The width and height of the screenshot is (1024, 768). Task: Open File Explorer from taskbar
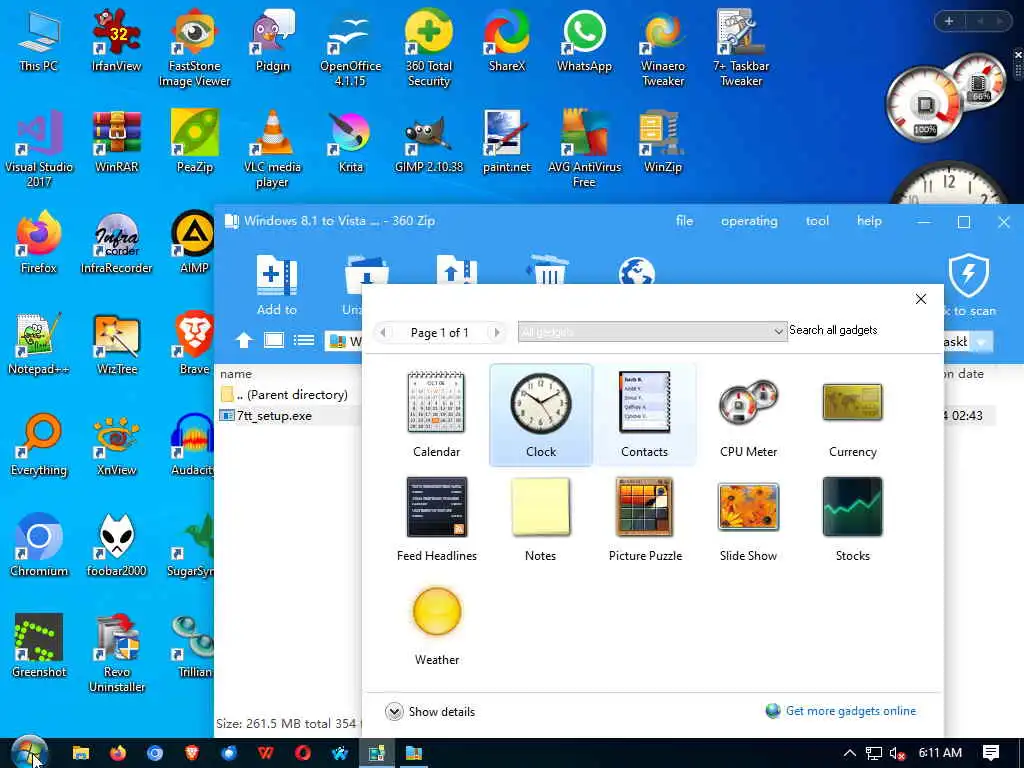80,753
